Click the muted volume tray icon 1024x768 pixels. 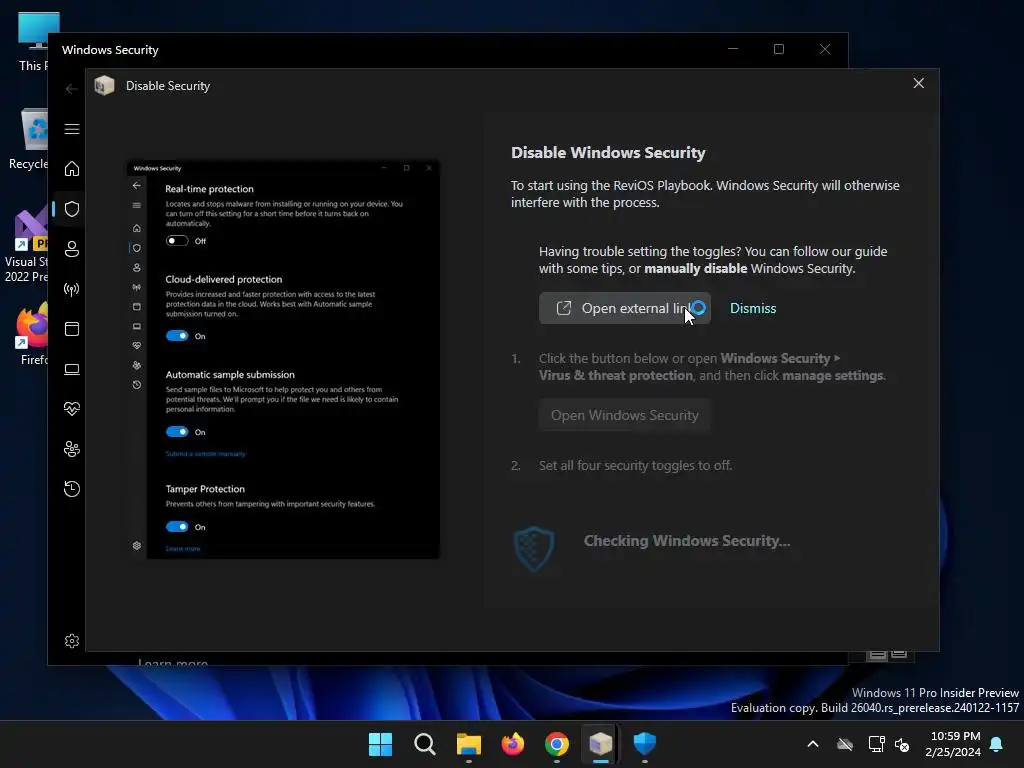pos(902,744)
